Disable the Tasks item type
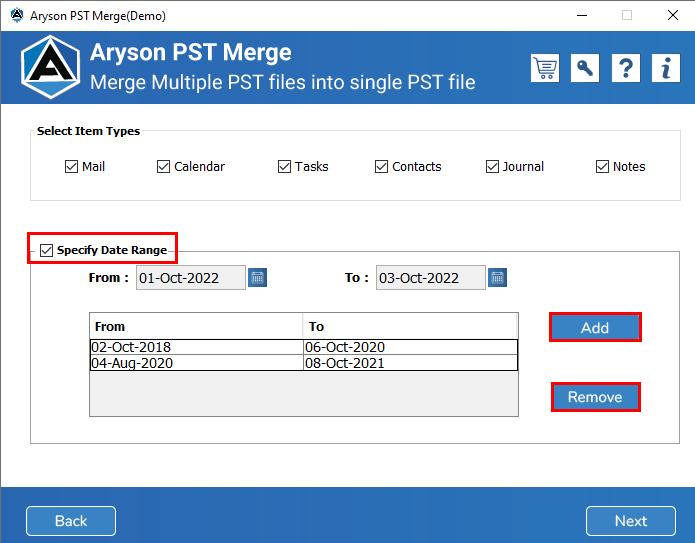The image size is (695, 543). point(284,167)
